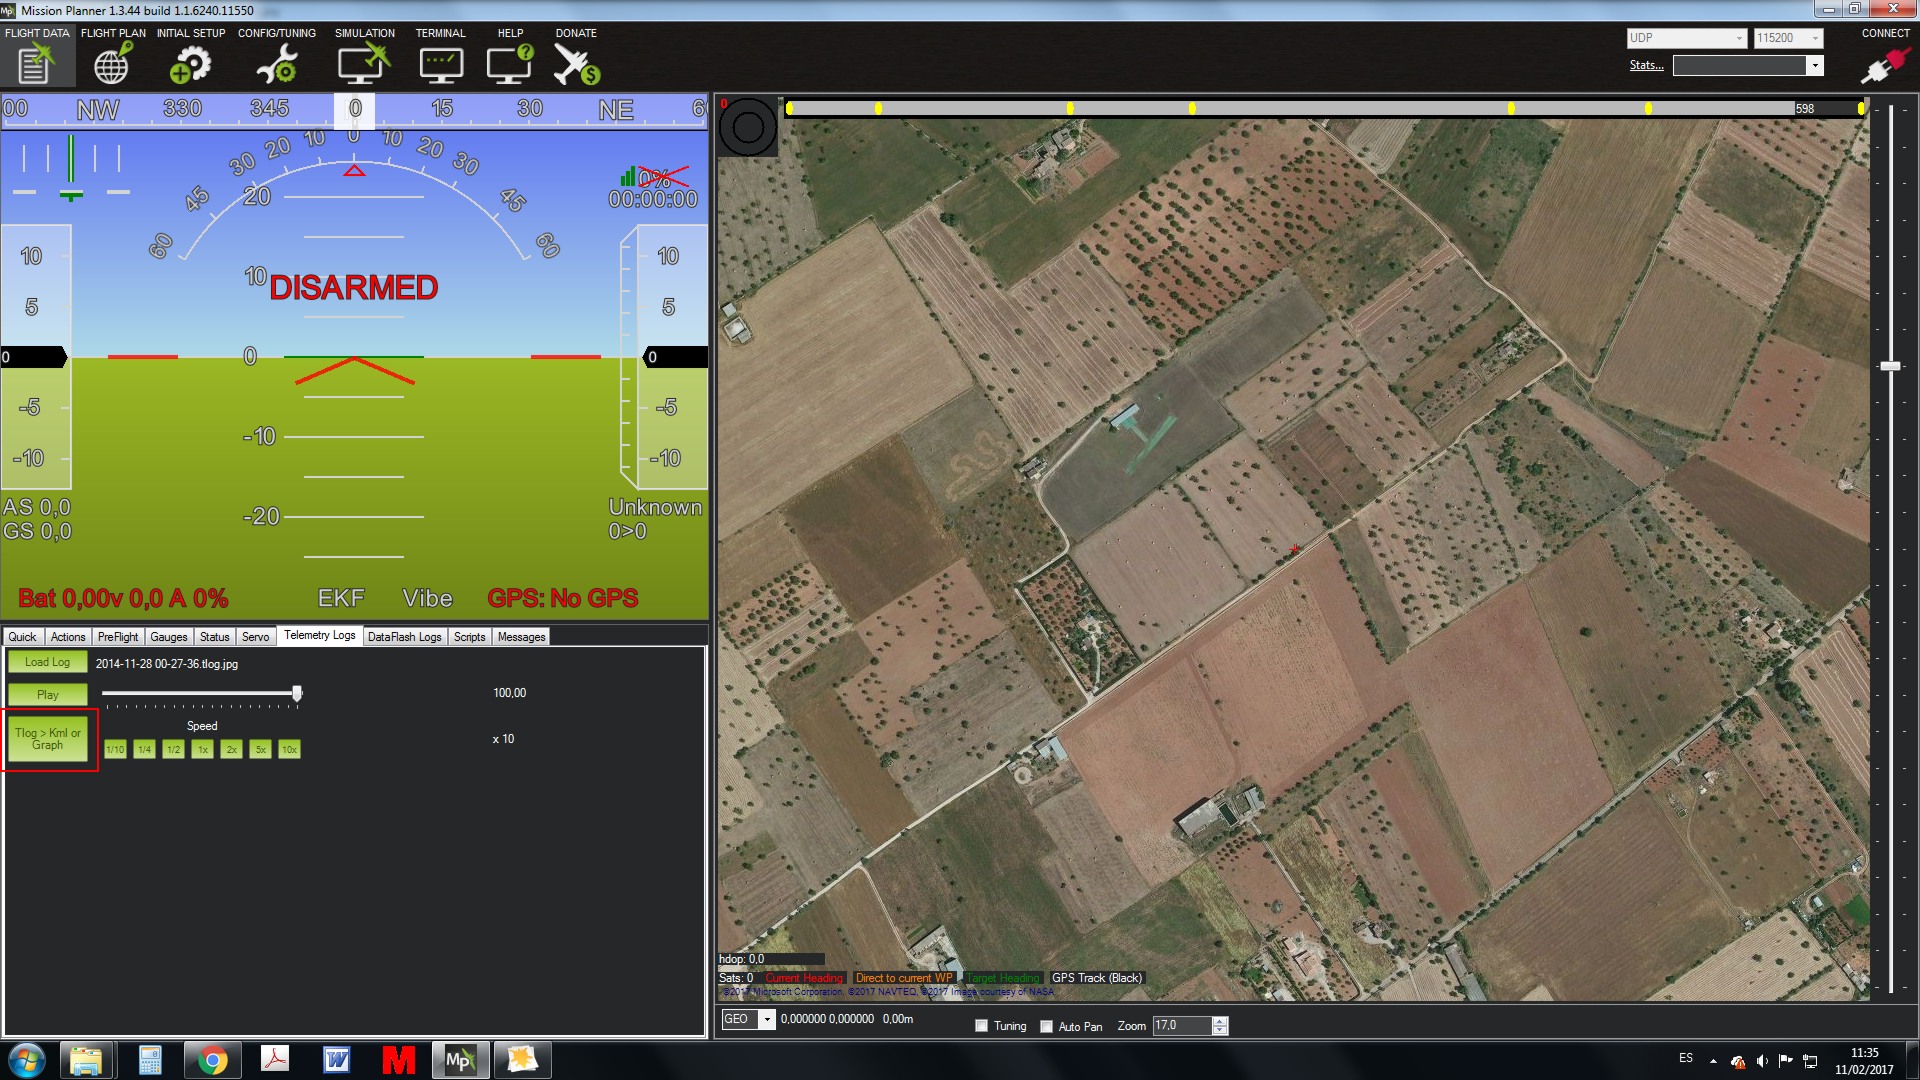
Task: Enable the Tuning checkbox
Action: pos(982,1026)
